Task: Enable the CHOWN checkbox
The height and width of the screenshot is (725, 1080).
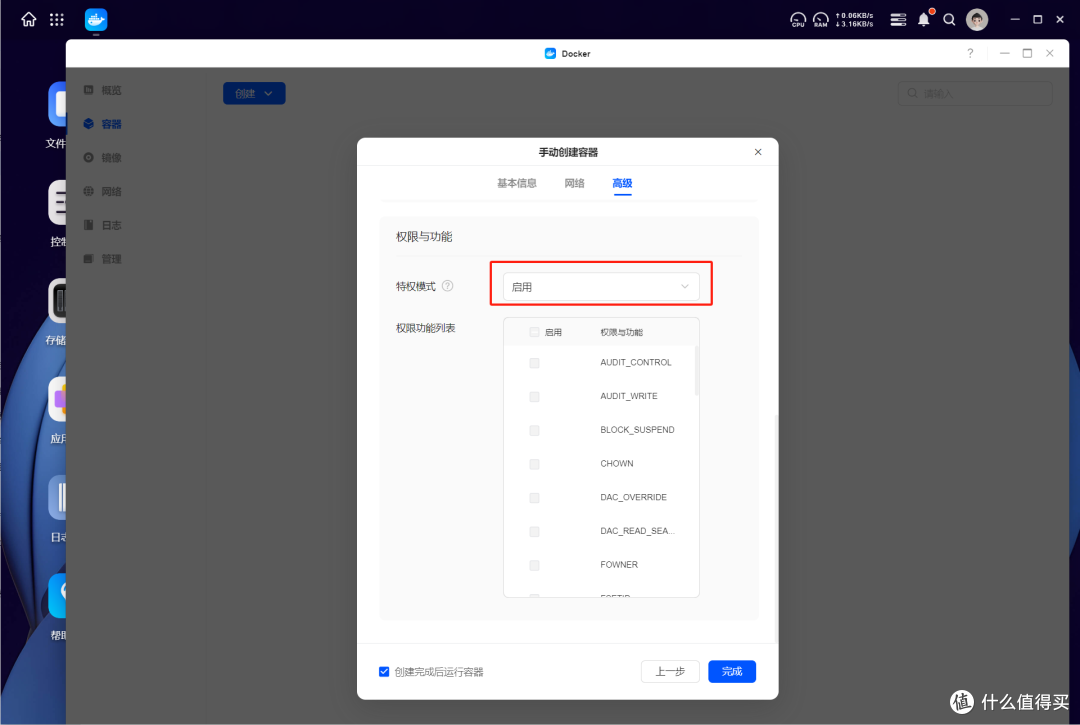Action: (534, 464)
